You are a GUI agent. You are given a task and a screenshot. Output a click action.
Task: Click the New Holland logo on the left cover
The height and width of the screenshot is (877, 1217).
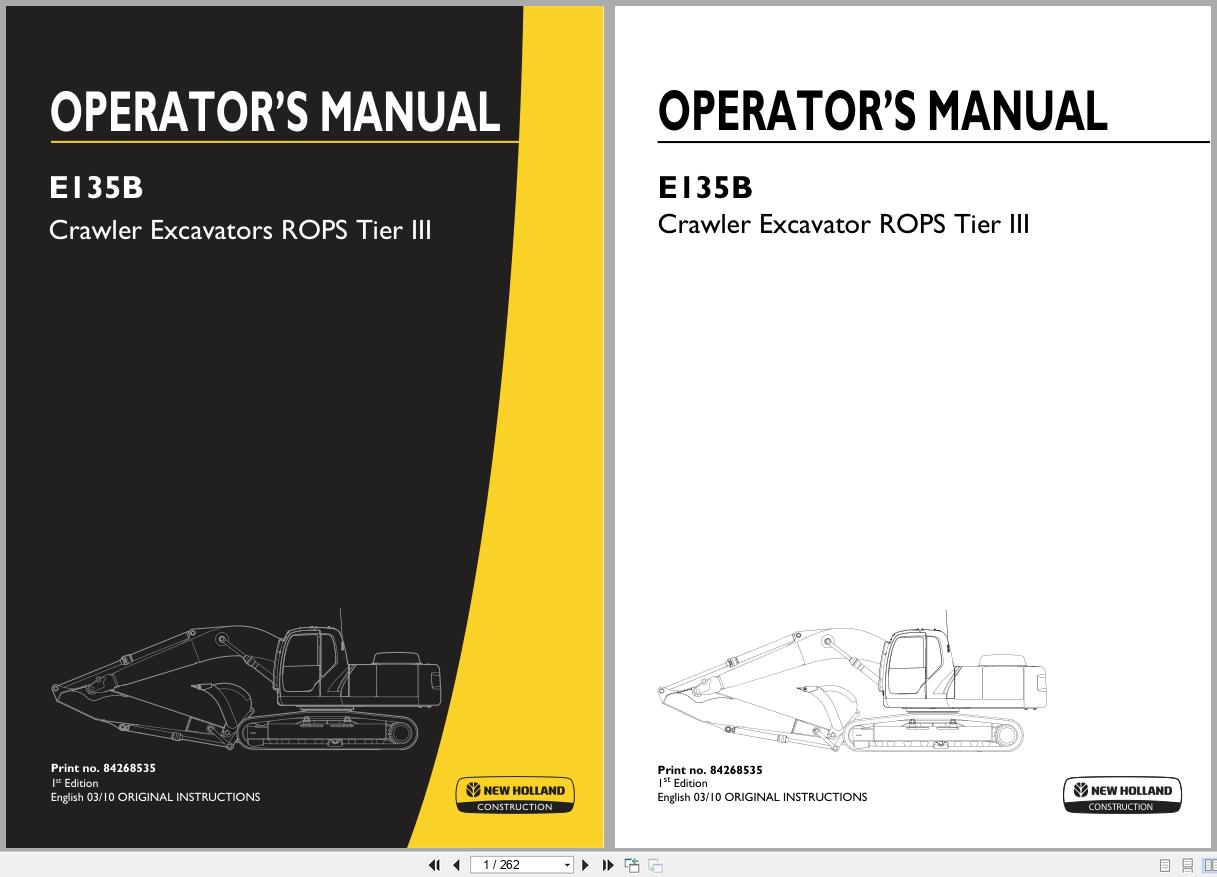[x=515, y=794]
